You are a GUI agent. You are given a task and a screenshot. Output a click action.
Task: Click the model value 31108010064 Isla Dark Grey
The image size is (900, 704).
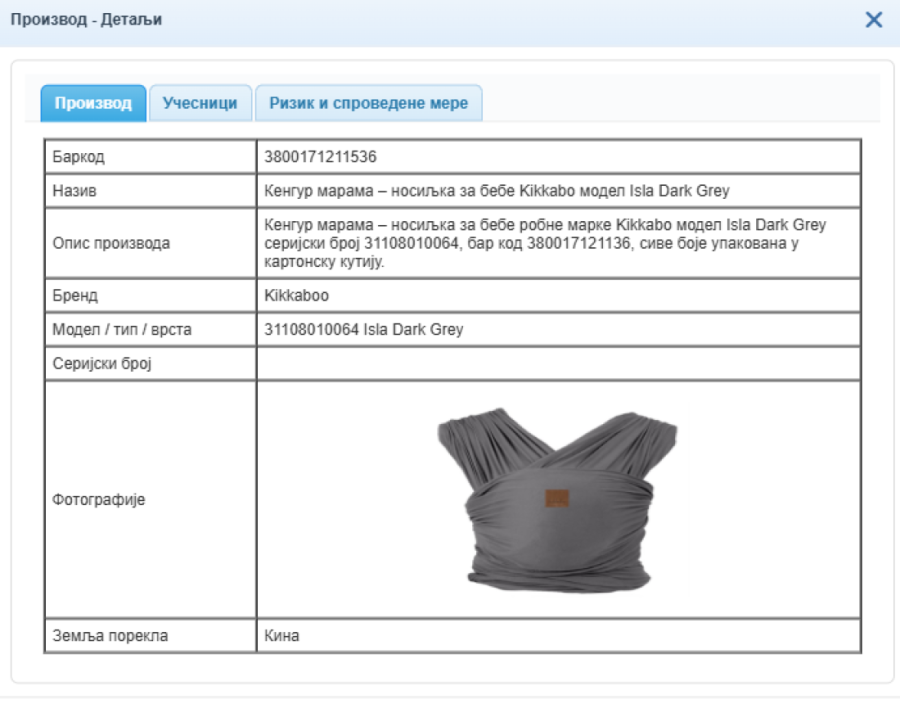click(x=364, y=330)
